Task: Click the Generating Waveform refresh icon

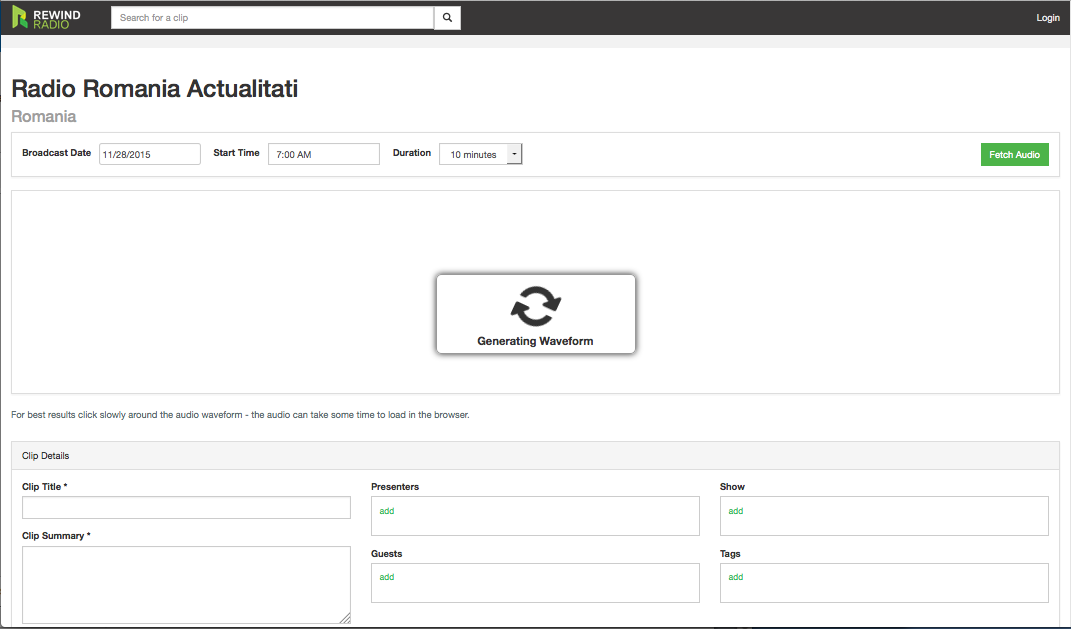Action: [x=536, y=306]
